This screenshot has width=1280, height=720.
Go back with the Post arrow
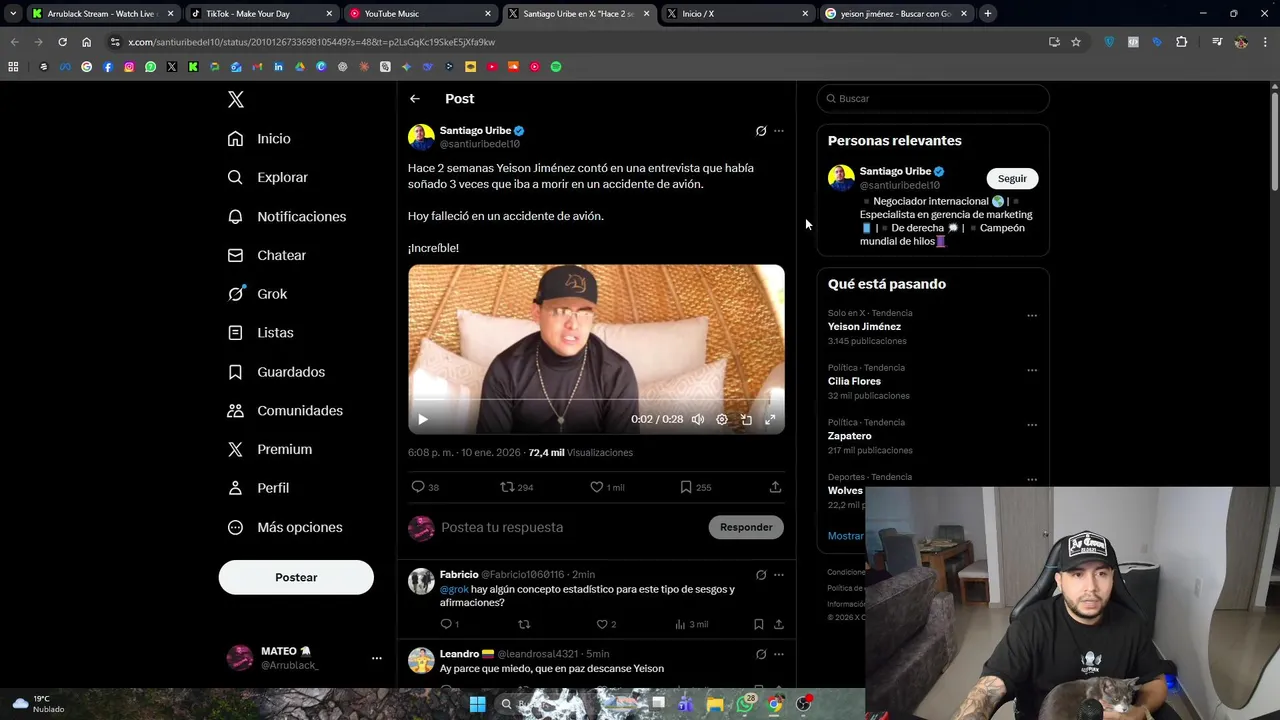coord(415,99)
